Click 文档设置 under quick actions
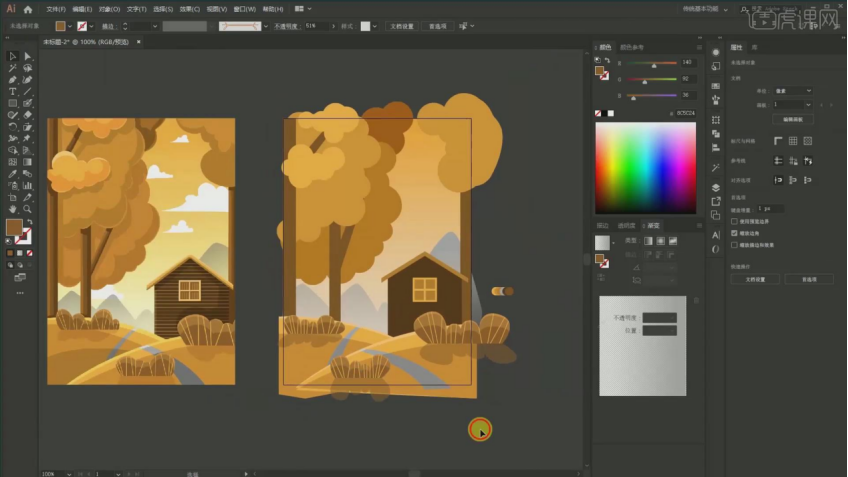The image size is (848, 477). click(755, 280)
